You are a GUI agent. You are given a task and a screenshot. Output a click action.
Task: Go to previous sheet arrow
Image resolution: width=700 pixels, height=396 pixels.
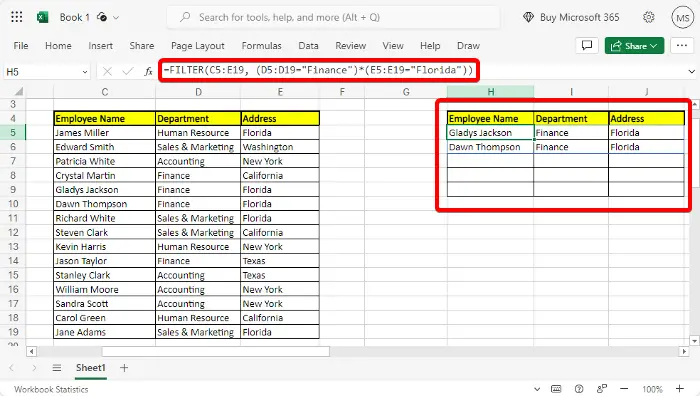click(12, 368)
